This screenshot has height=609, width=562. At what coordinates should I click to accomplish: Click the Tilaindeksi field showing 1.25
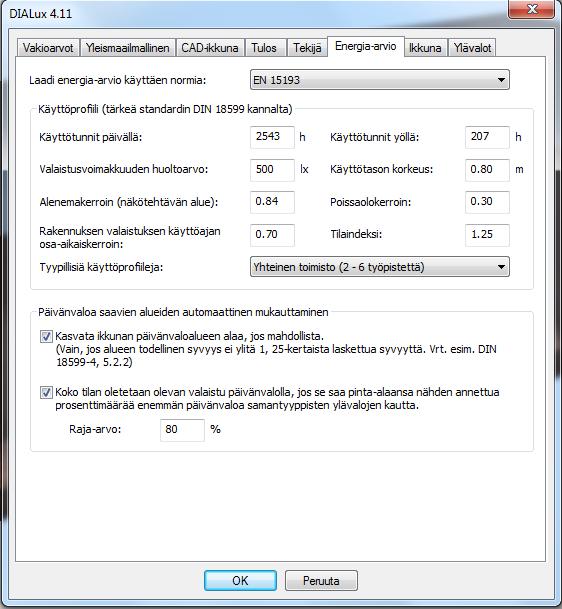pyautogui.click(x=487, y=235)
